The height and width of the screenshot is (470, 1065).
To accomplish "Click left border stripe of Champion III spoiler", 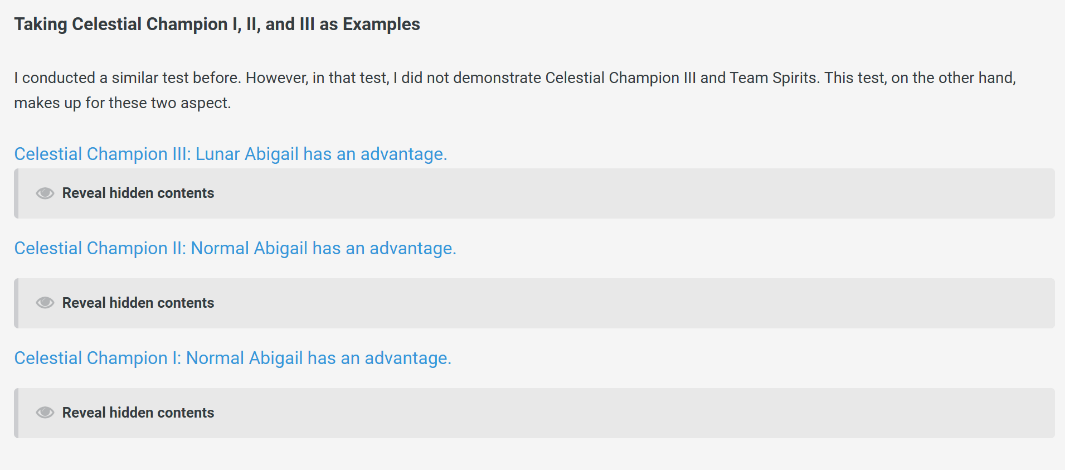I will [16, 193].
